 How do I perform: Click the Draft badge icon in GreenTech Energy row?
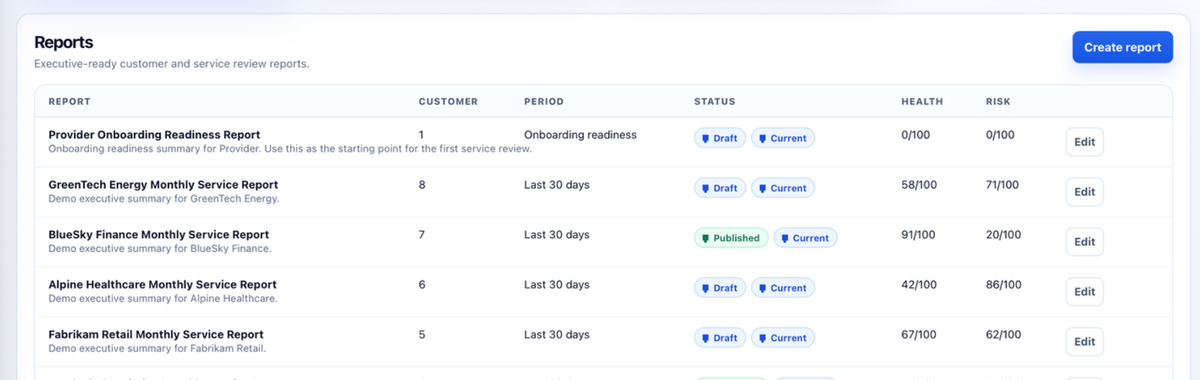[x=705, y=188]
